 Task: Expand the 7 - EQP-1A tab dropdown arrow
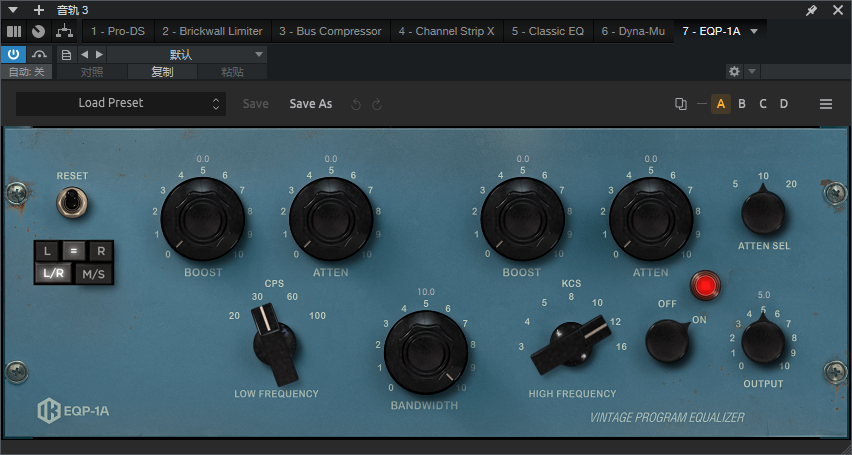tap(754, 32)
